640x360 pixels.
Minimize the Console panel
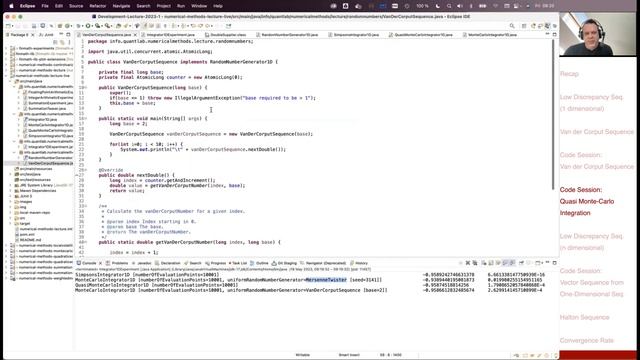(x=547, y=262)
